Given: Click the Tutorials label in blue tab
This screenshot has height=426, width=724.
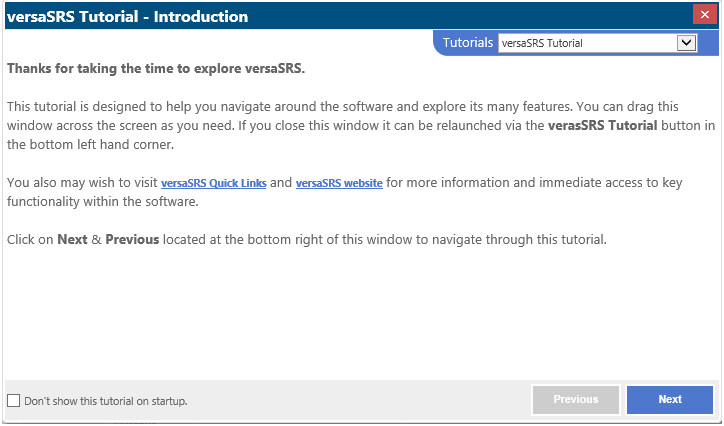Looking at the screenshot, I should coord(468,43).
